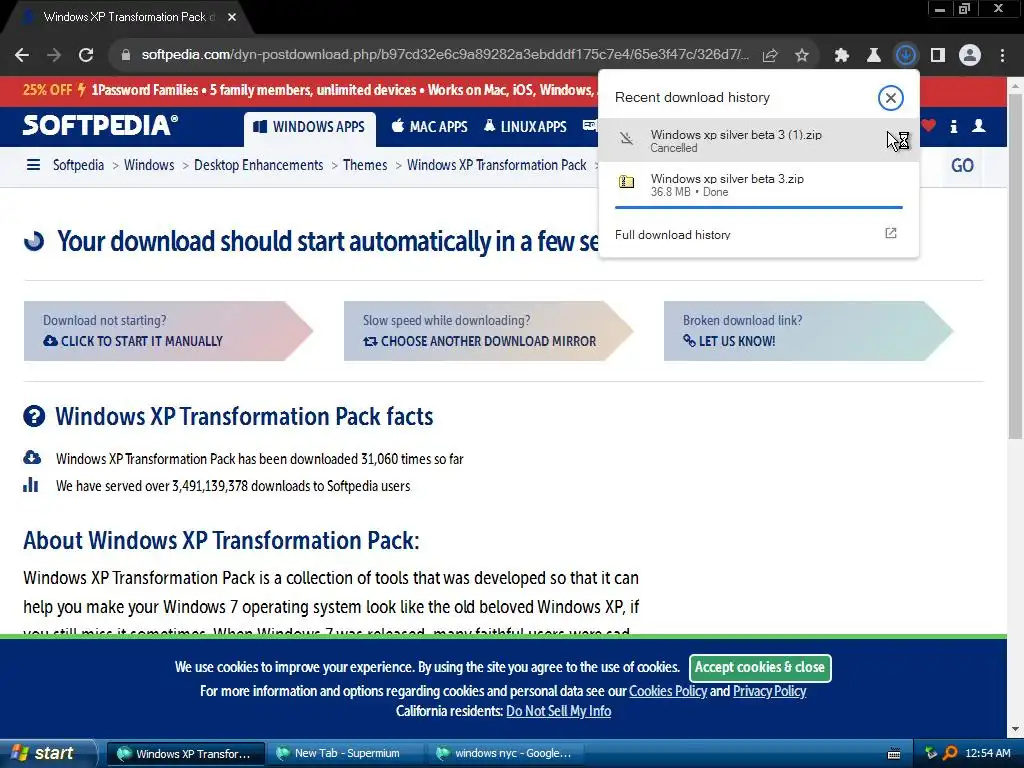Select Windows XP Transfor... taskbar button
Image resolution: width=1024 pixels, height=768 pixels.
pyautogui.click(x=185, y=754)
